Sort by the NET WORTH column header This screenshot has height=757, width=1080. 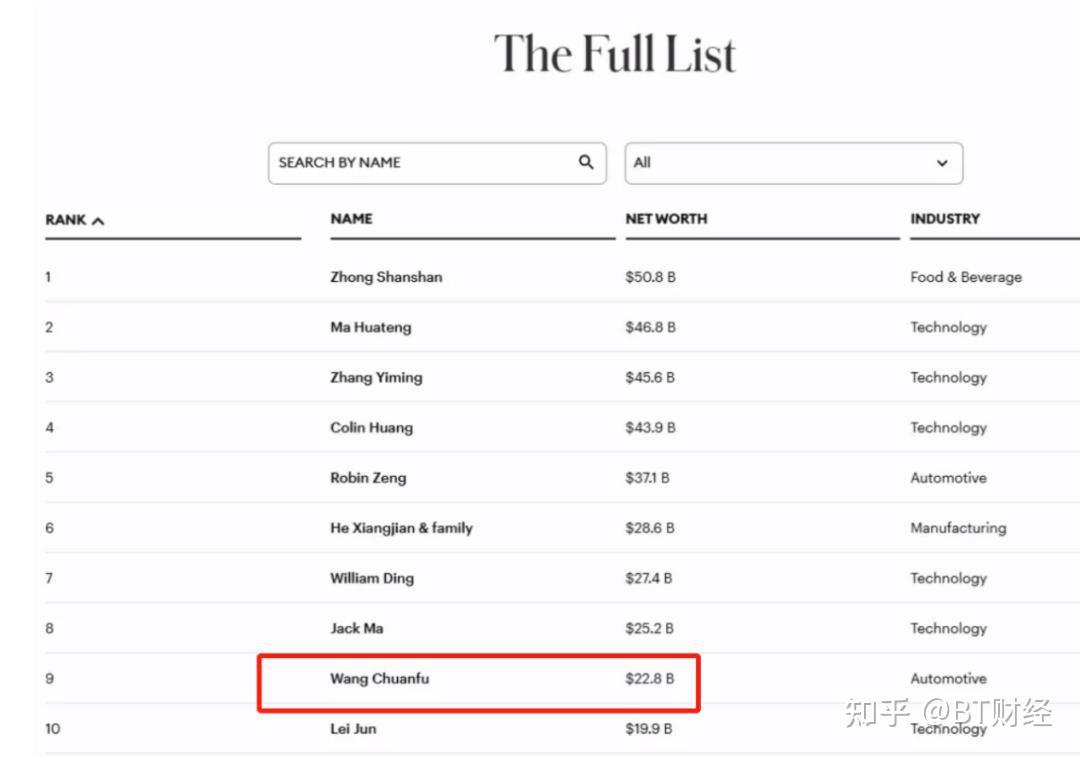(x=666, y=219)
